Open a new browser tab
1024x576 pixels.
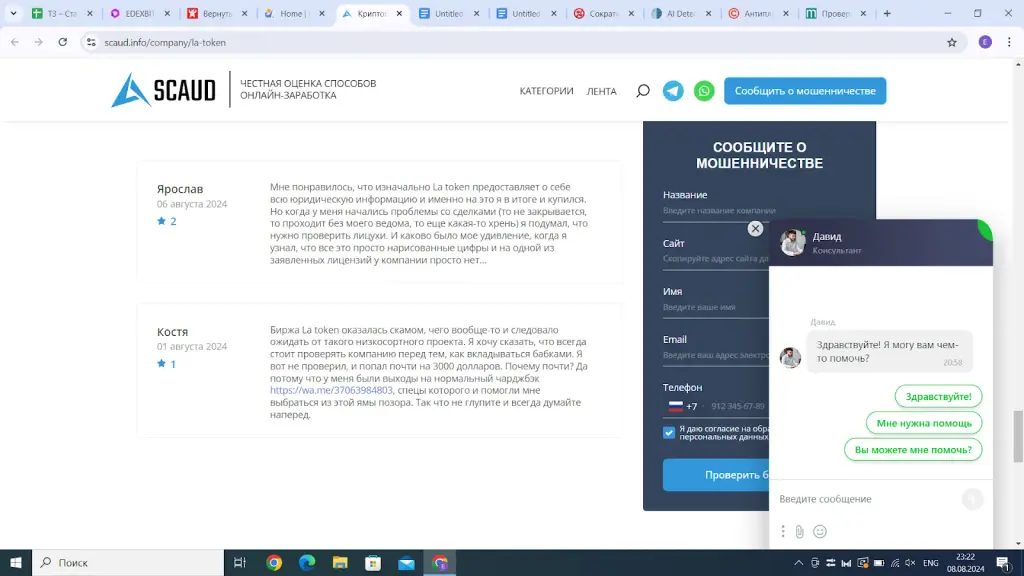pyautogui.click(x=887, y=13)
